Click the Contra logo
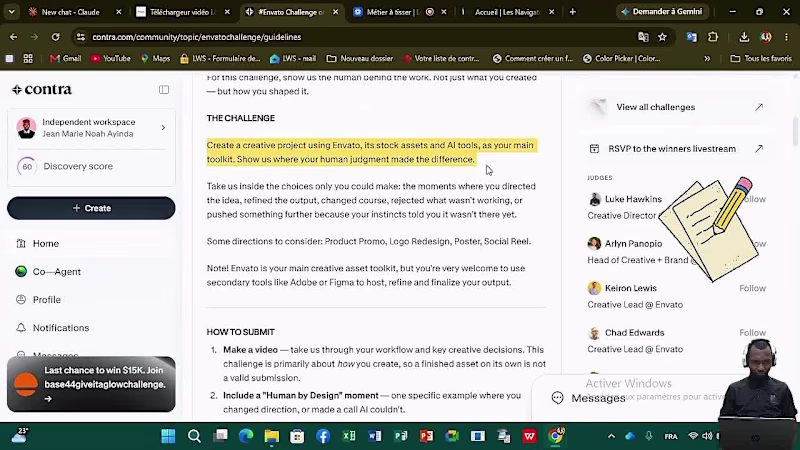 42,89
